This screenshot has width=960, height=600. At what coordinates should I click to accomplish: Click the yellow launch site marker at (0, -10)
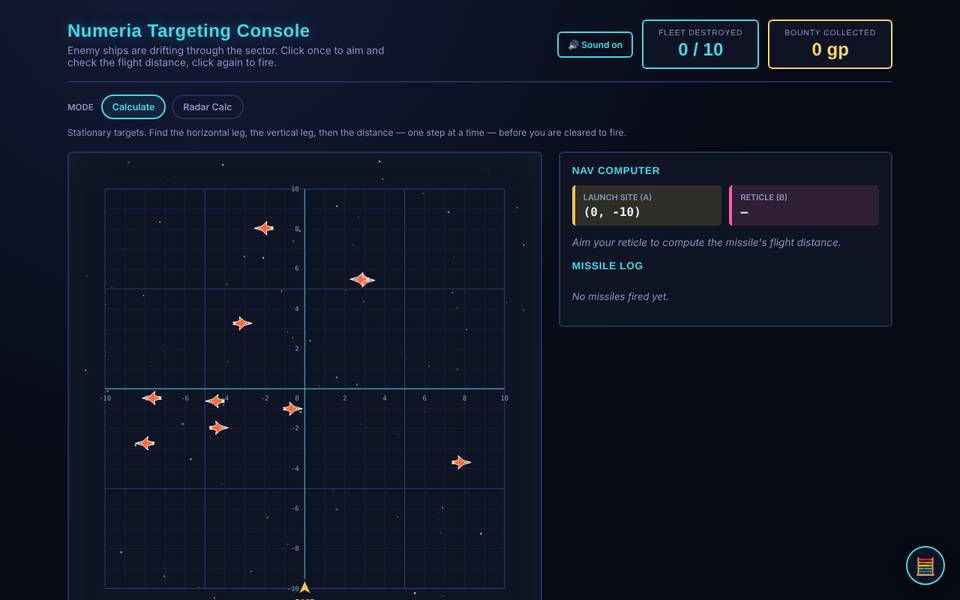(x=304, y=588)
